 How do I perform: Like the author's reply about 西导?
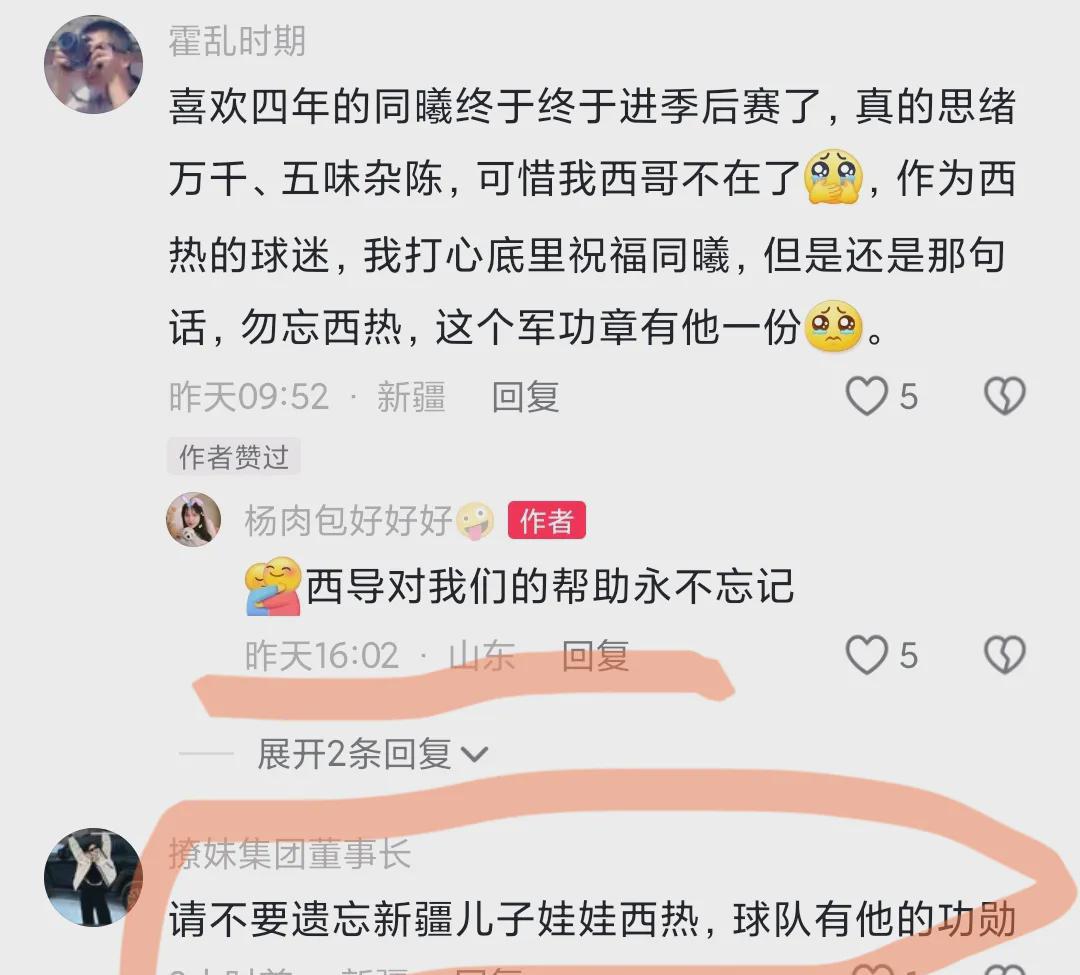pos(866,654)
